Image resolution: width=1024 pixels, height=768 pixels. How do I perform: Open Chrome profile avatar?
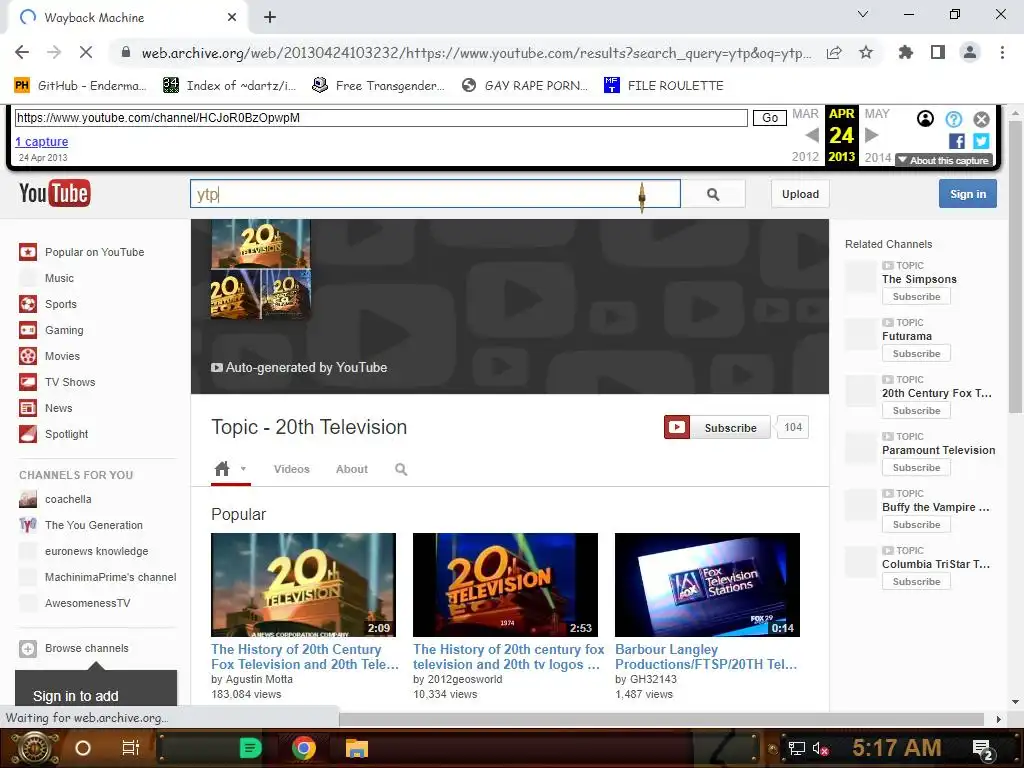pyautogui.click(x=970, y=52)
